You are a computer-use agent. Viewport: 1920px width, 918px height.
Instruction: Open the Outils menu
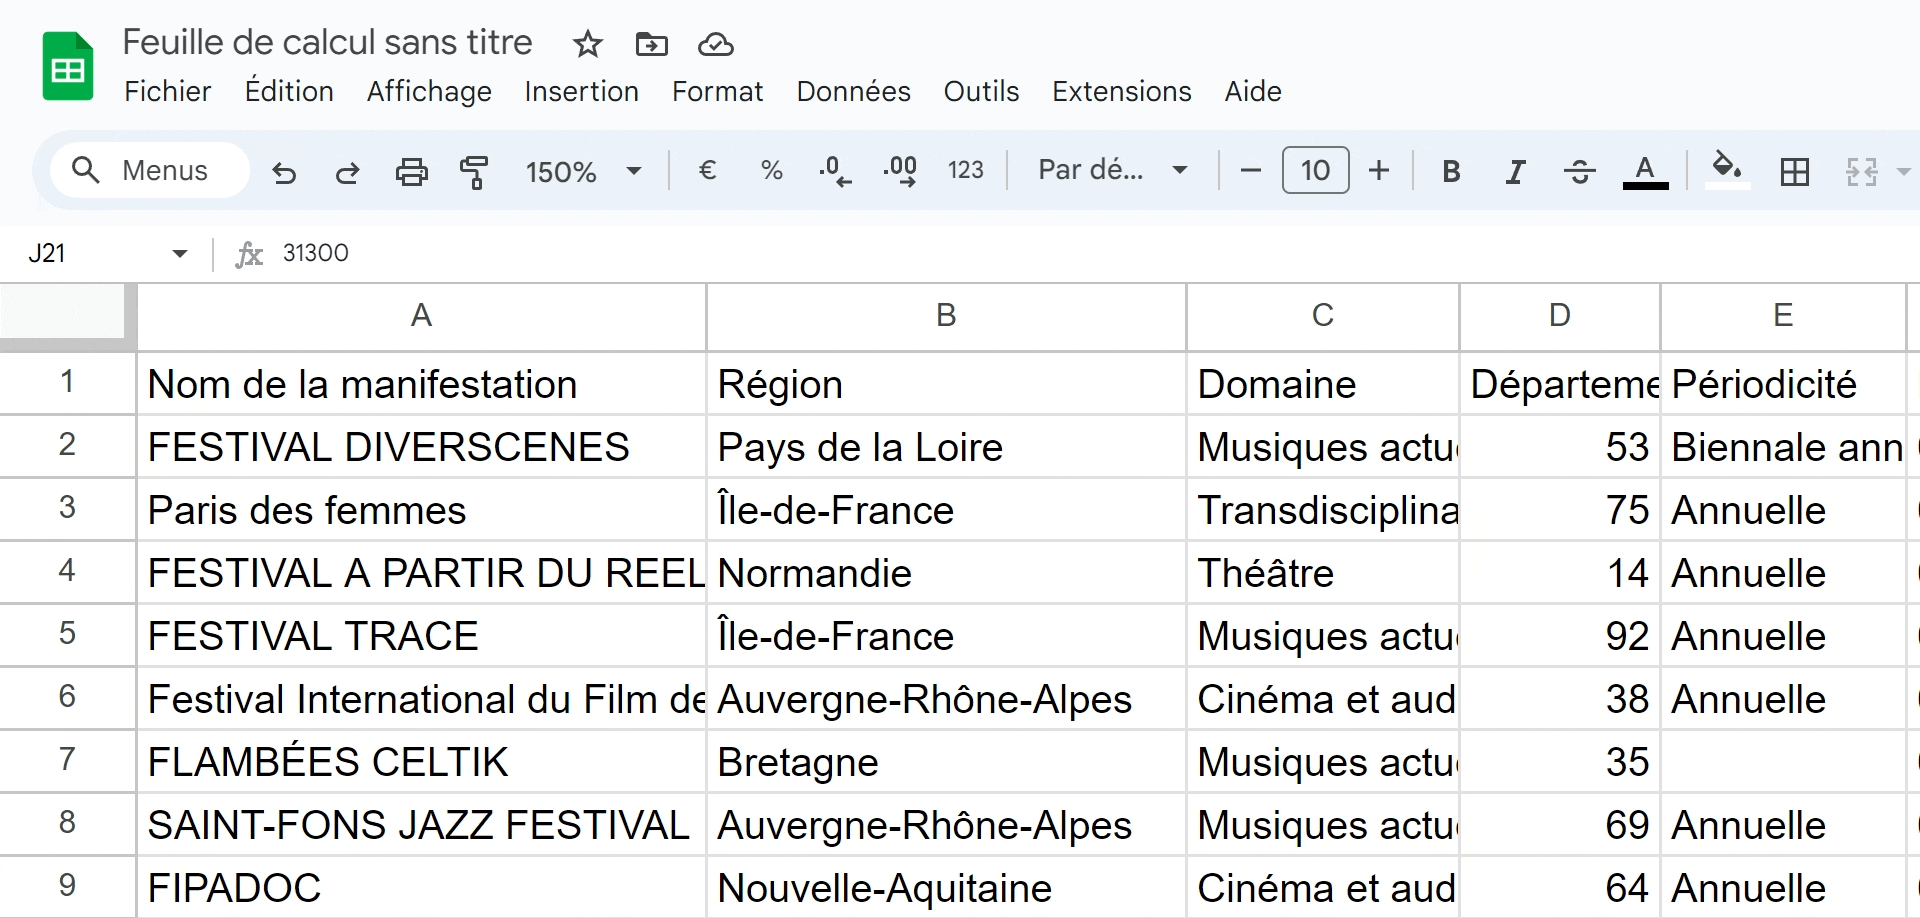[981, 91]
